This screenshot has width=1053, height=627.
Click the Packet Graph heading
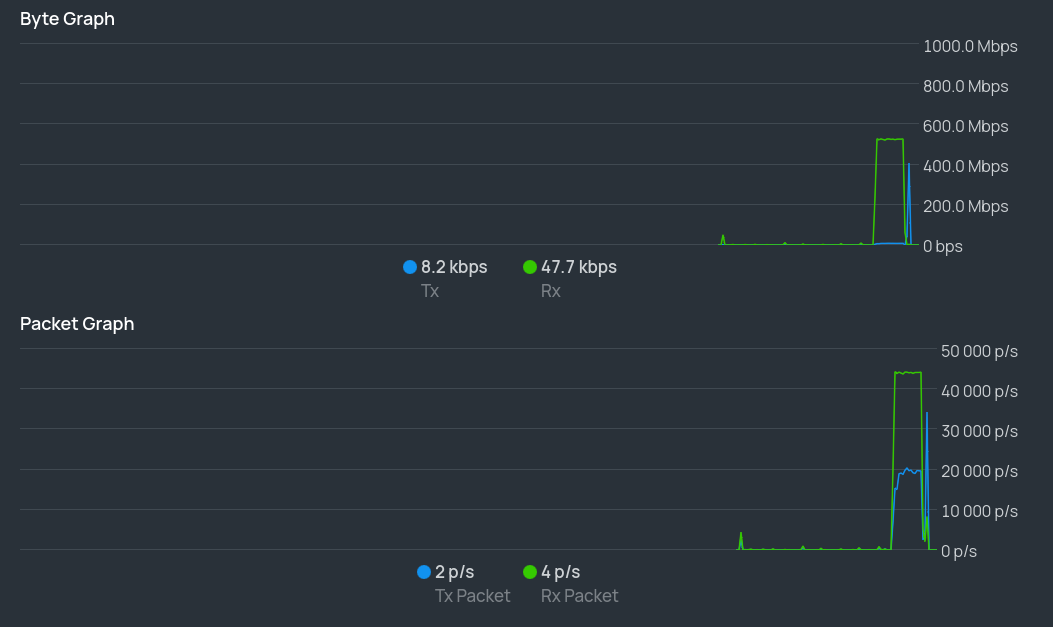[77, 324]
